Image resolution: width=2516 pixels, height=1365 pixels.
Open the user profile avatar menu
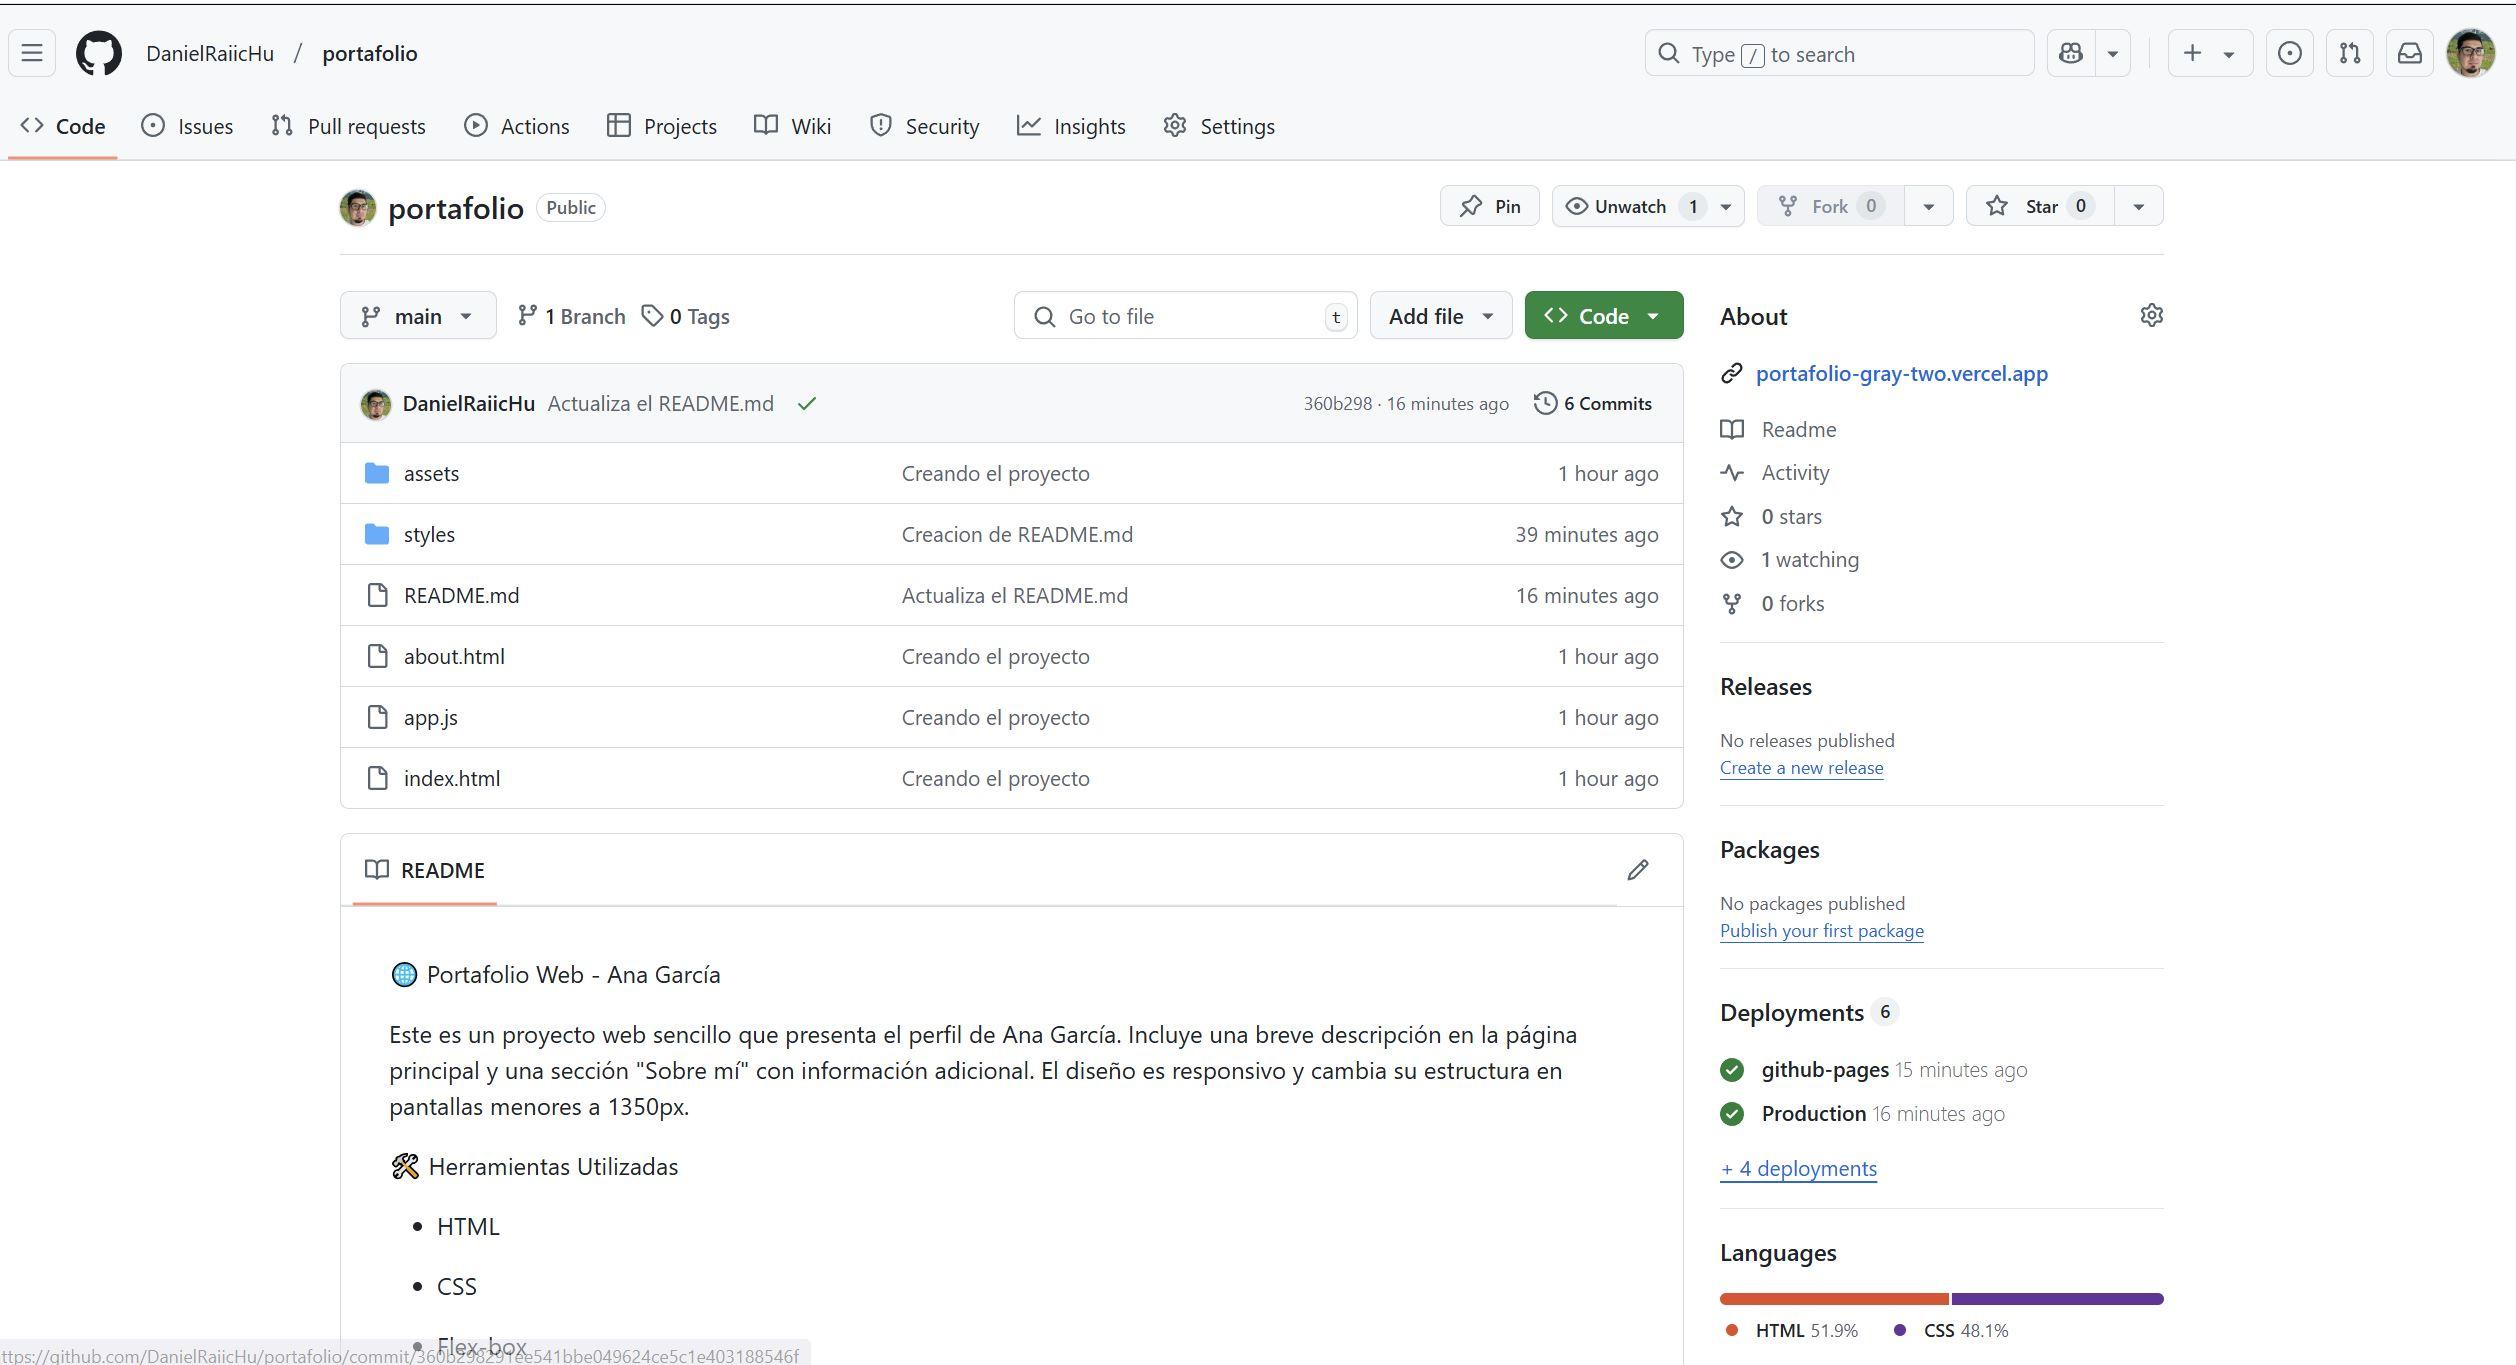(x=2470, y=53)
